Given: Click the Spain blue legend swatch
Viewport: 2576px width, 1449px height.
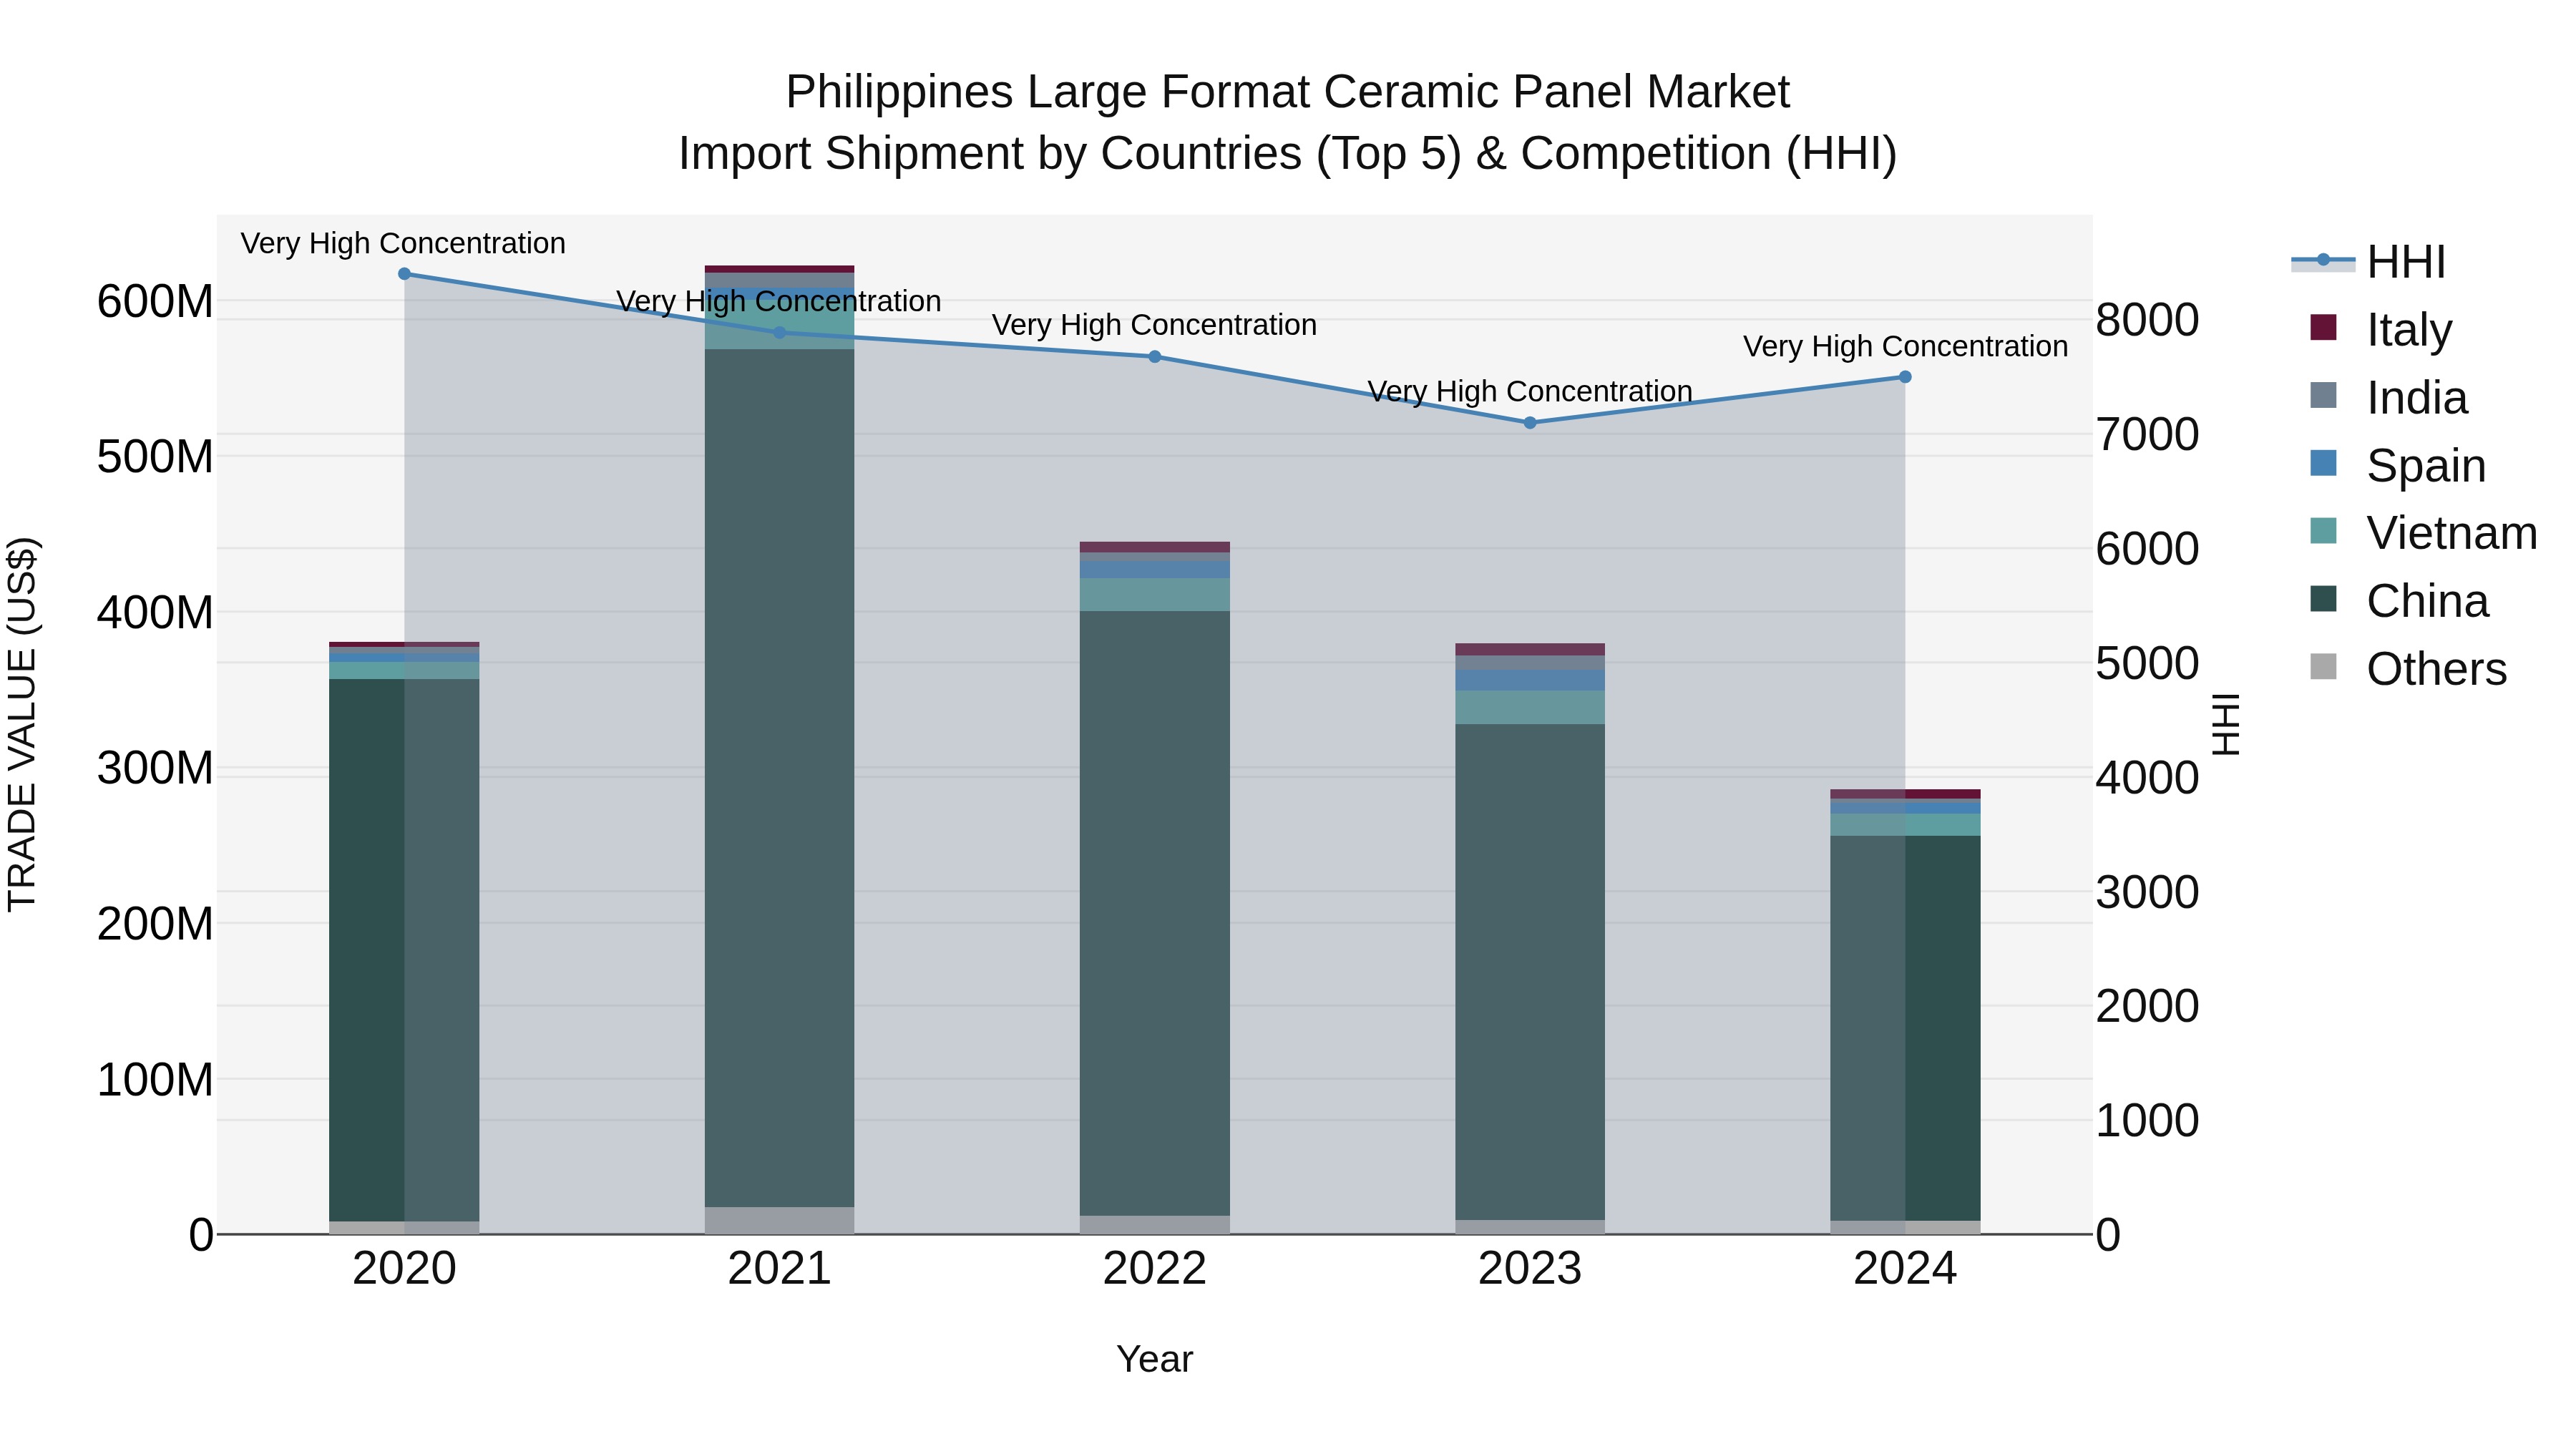Looking at the screenshot, I should (x=2323, y=463).
